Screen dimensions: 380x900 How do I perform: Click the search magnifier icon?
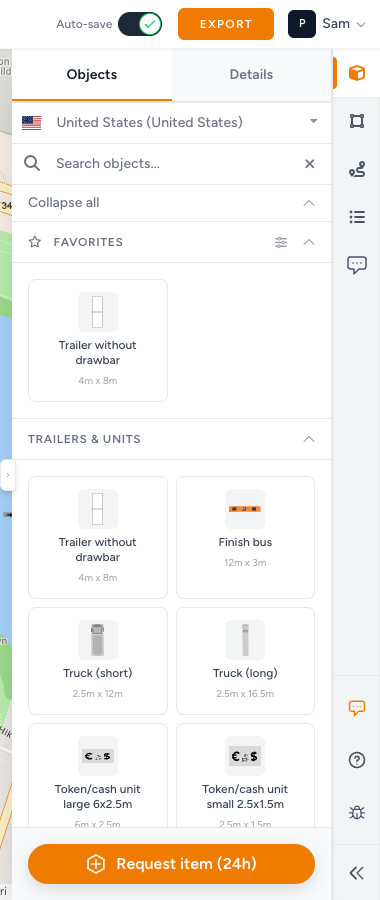coord(33,164)
